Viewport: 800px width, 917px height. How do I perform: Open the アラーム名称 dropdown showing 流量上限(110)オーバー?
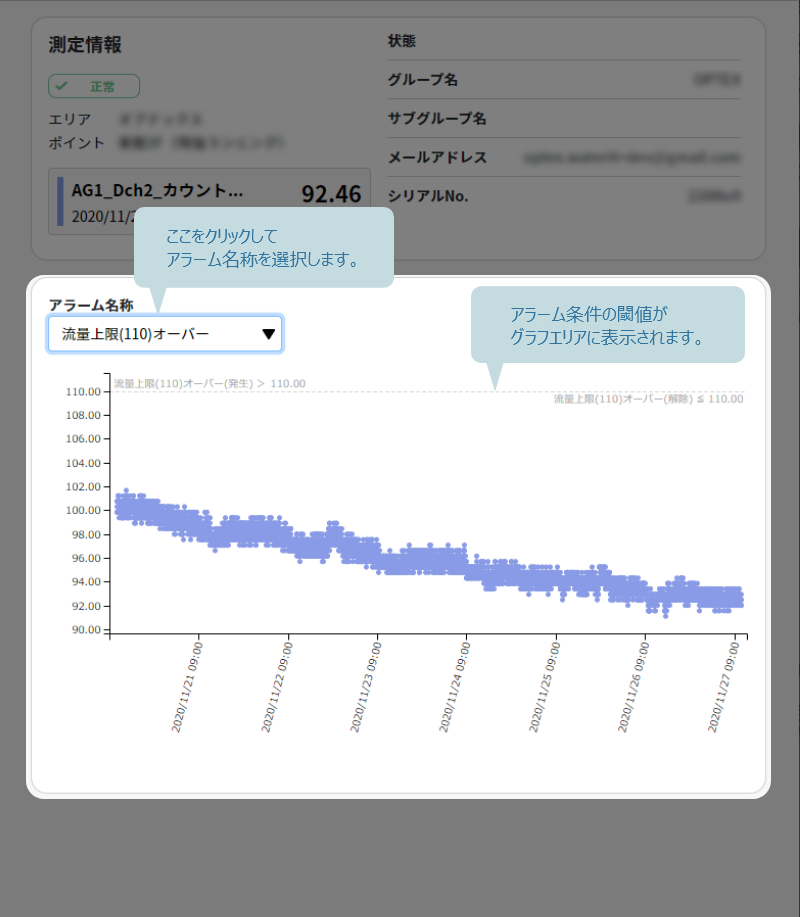click(165, 334)
